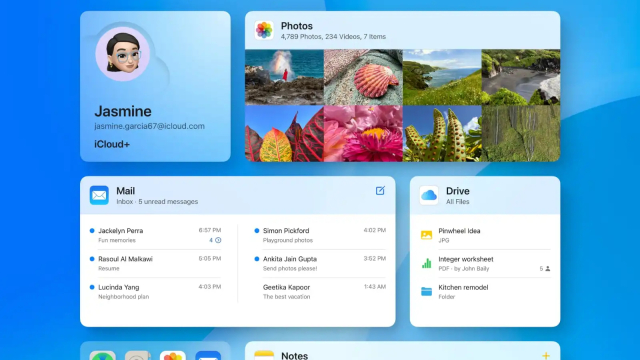Open Jackelyn Perra's Fun memories email
Screen dimensions: 640x360
(155, 235)
